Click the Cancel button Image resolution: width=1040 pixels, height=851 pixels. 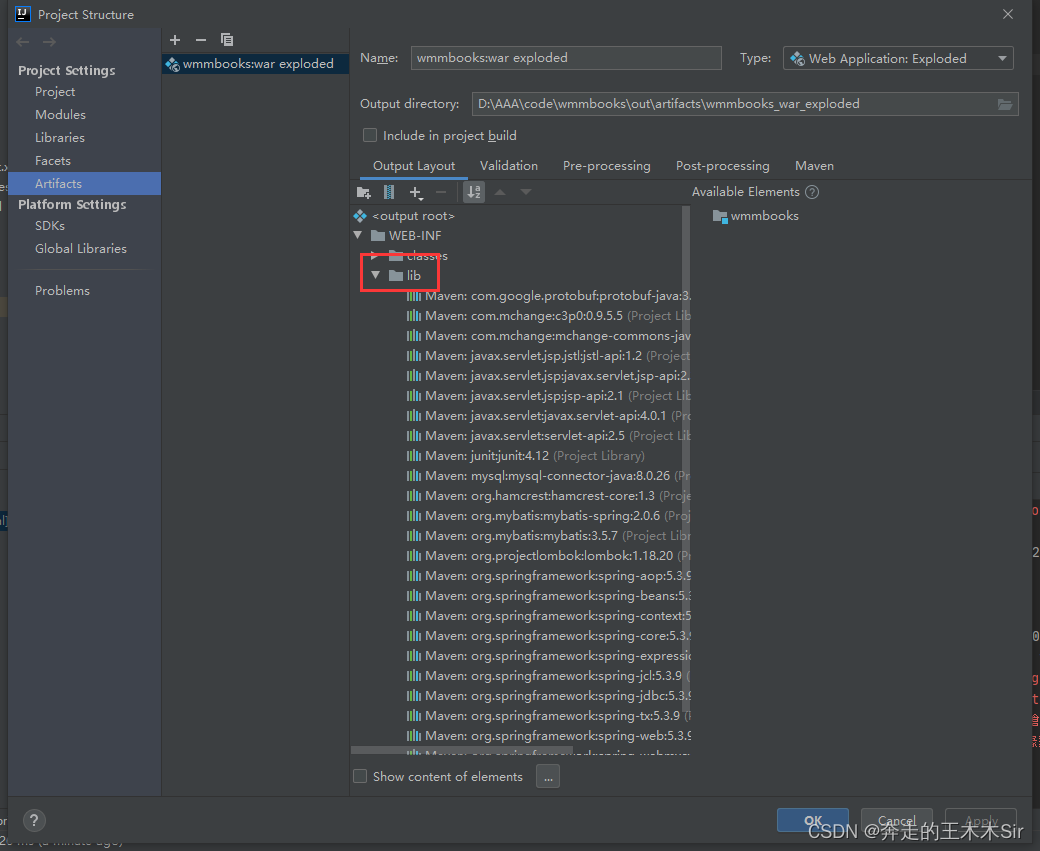point(897,820)
